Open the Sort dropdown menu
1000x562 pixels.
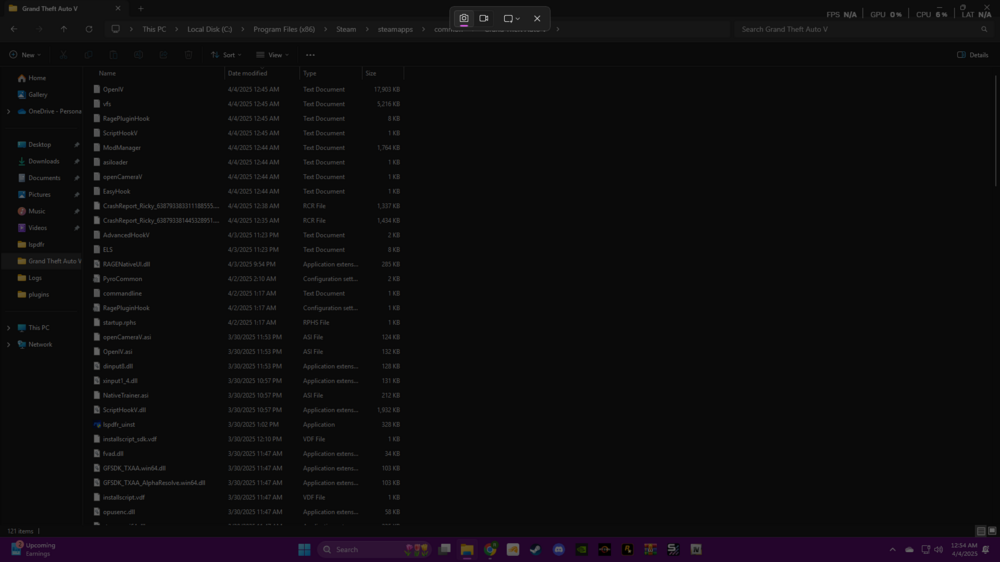[226, 55]
